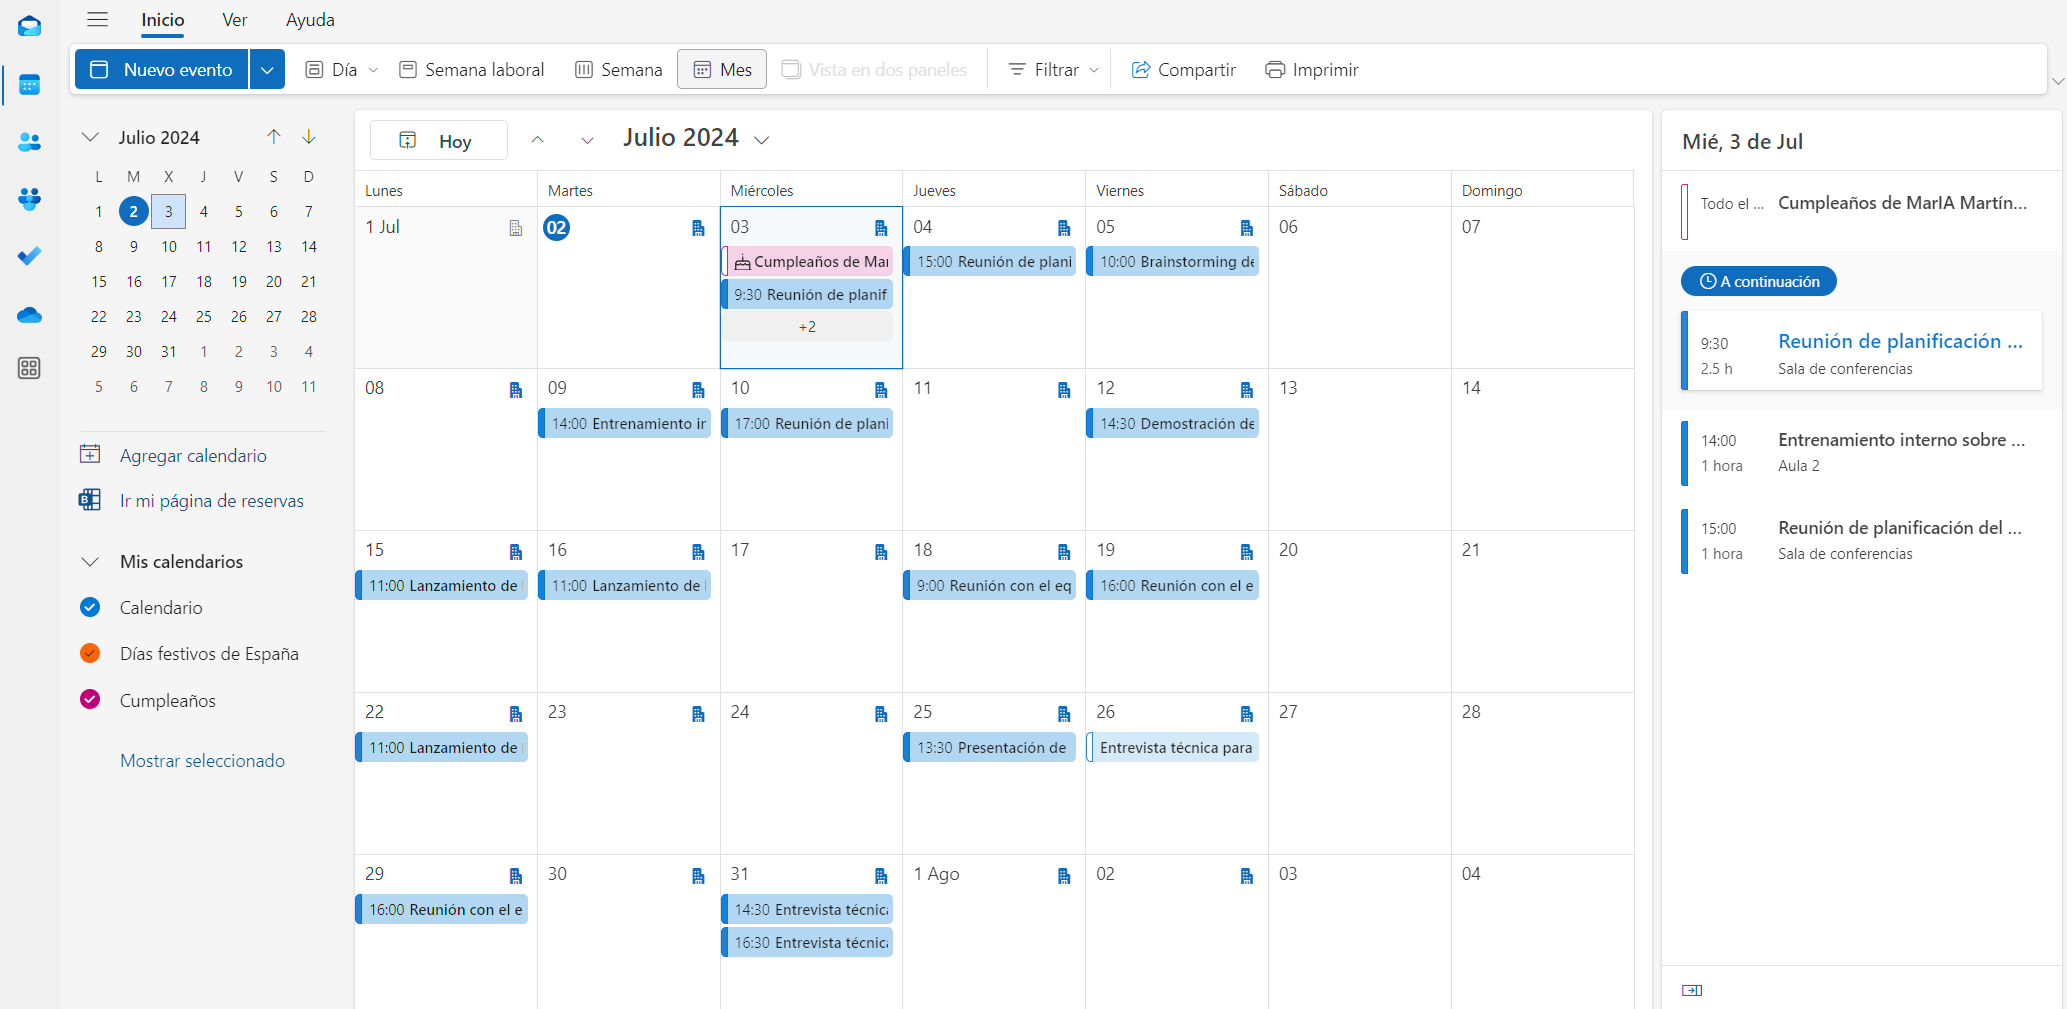Switch to Day view
The height and width of the screenshot is (1009, 2067).
pos(331,69)
